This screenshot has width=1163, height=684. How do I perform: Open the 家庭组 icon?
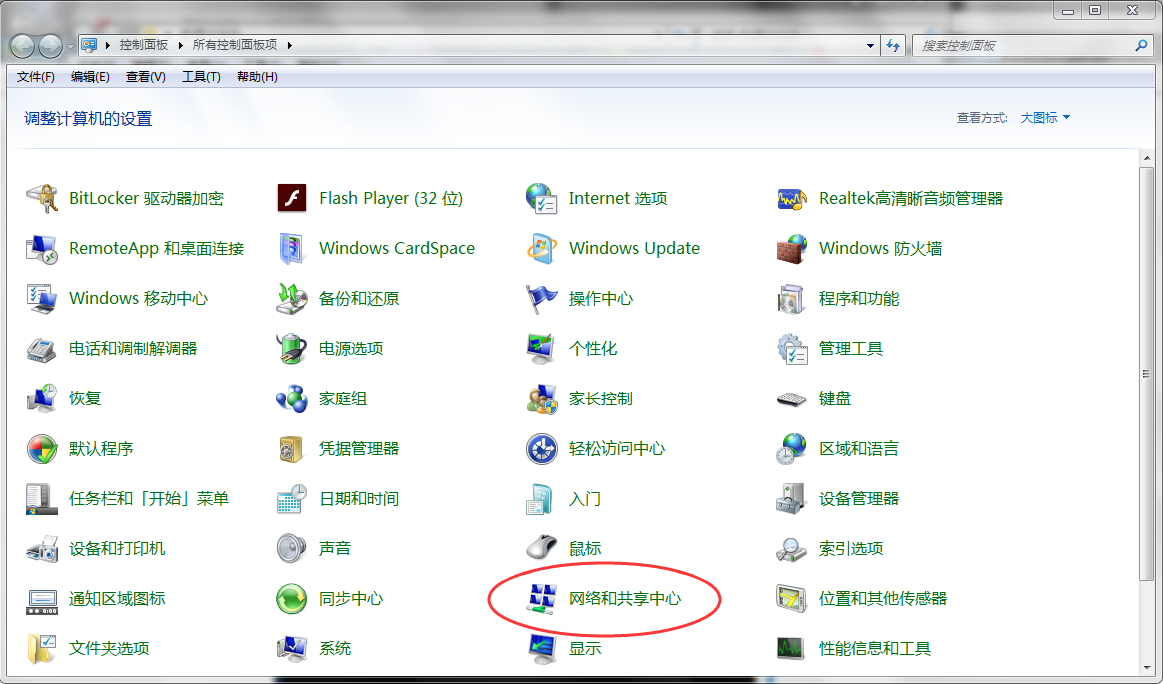click(x=292, y=398)
